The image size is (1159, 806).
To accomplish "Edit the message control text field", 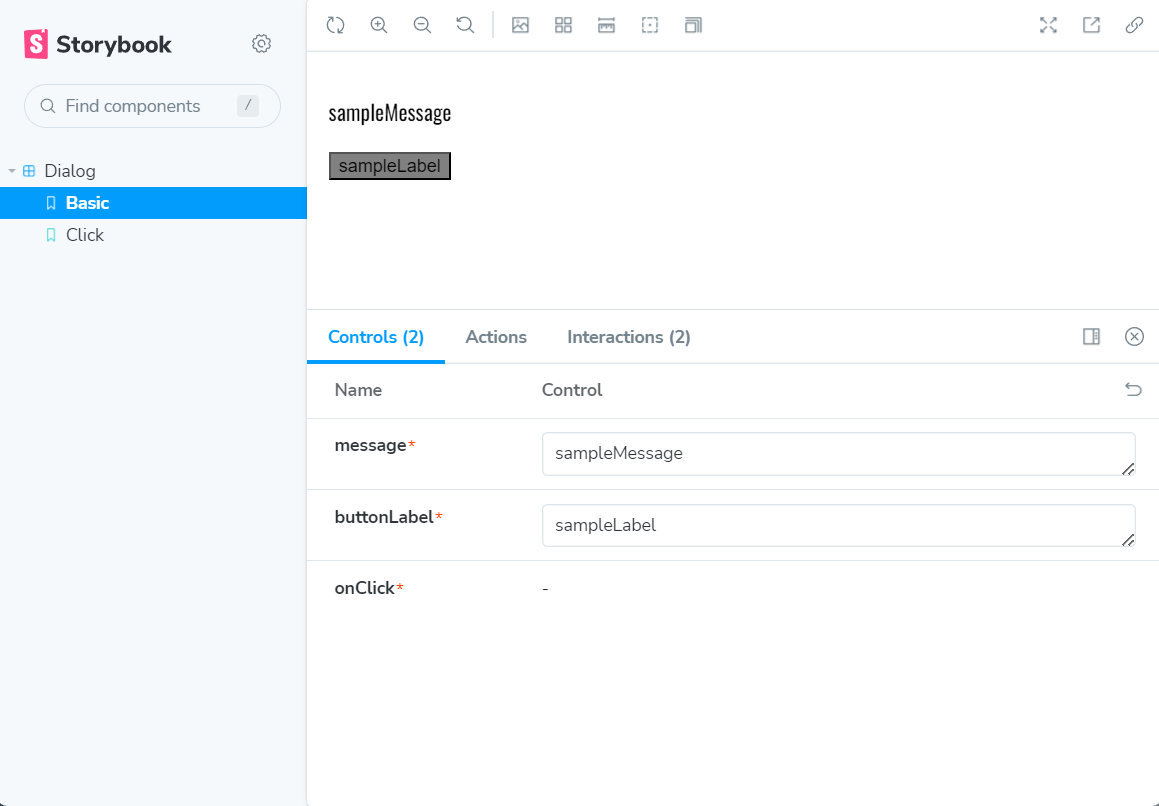I will (838, 453).
